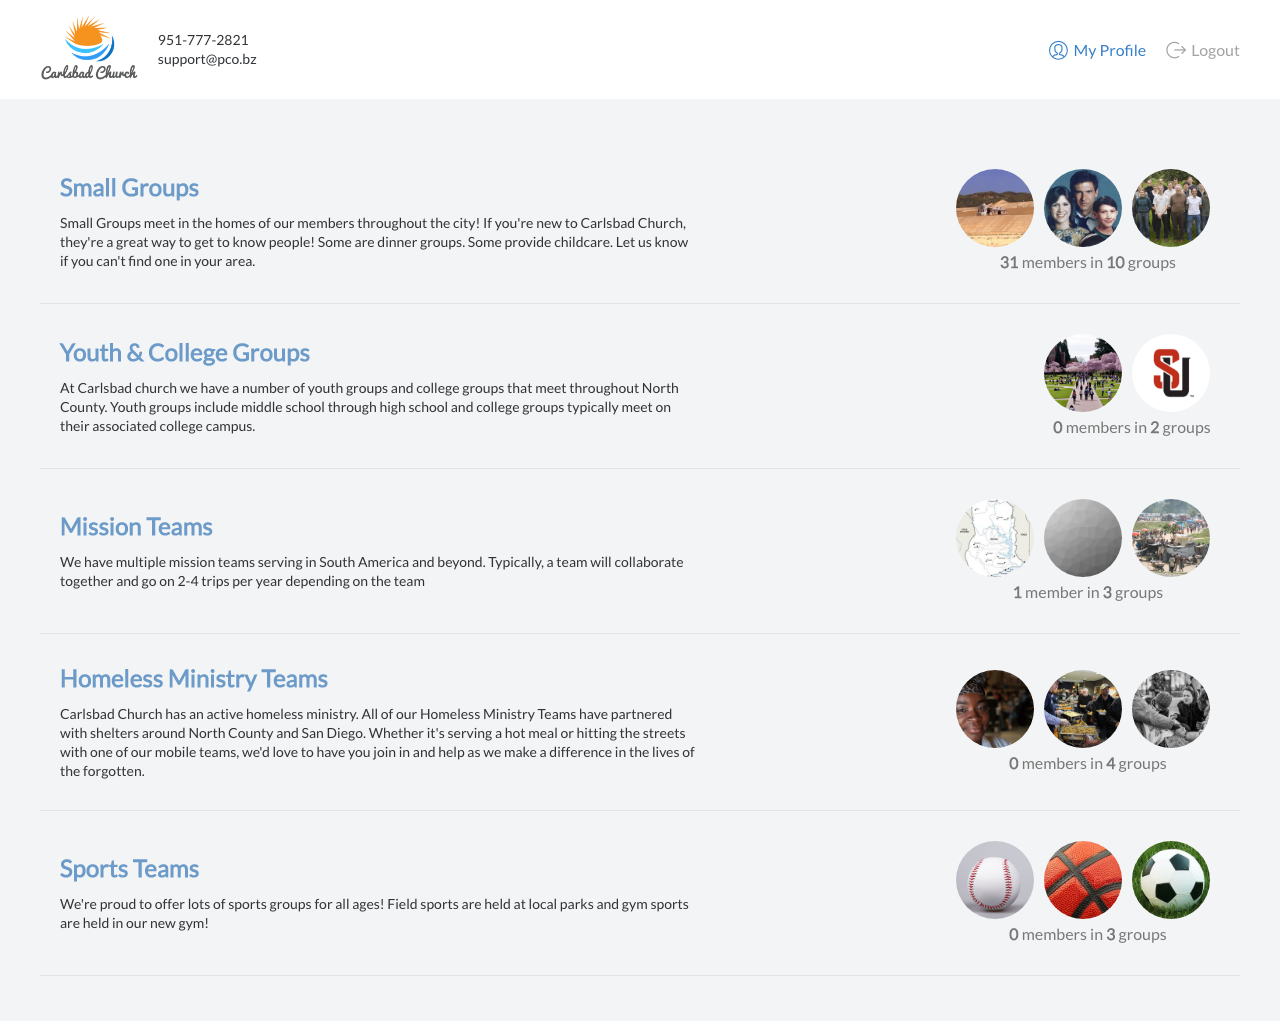Click the Logout link

coord(1203,50)
